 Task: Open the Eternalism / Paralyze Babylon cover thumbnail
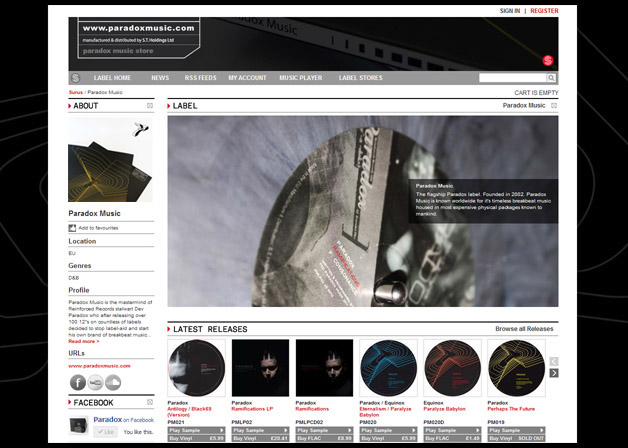click(x=388, y=368)
